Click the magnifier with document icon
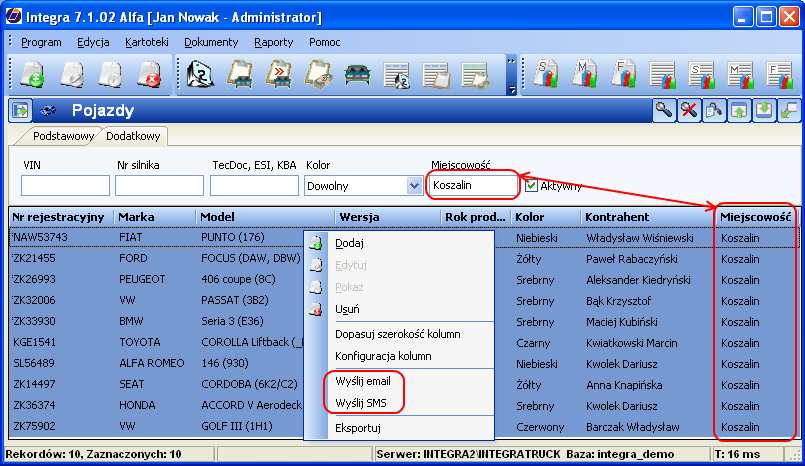805x466 pixels. coord(714,110)
